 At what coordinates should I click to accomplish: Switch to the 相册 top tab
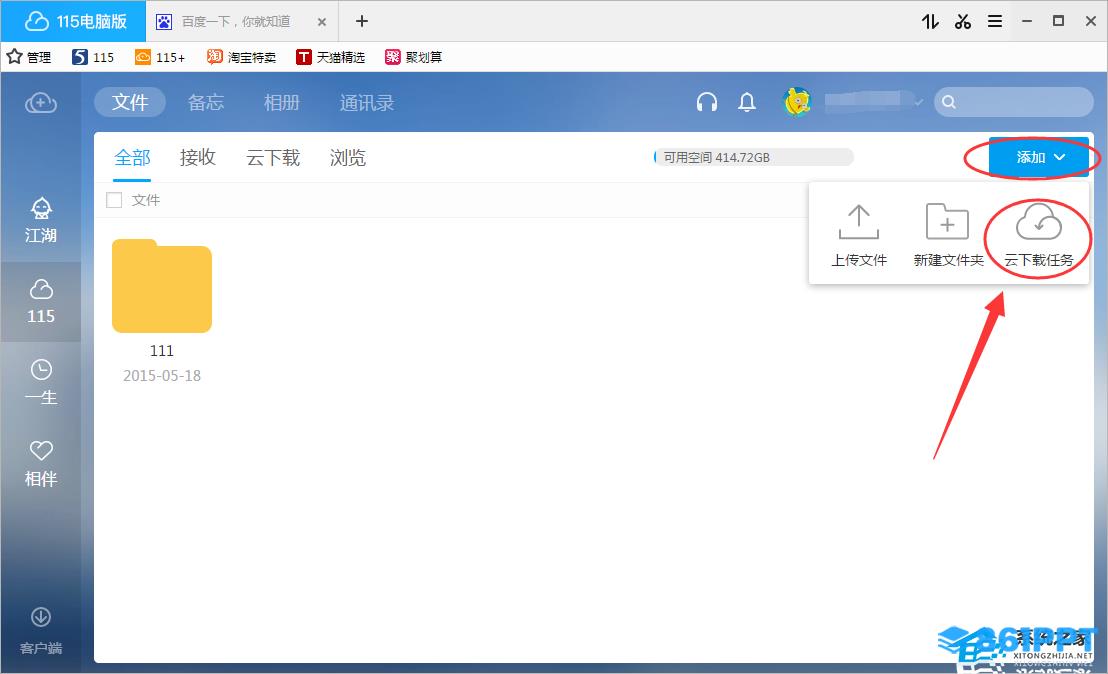pos(281,102)
